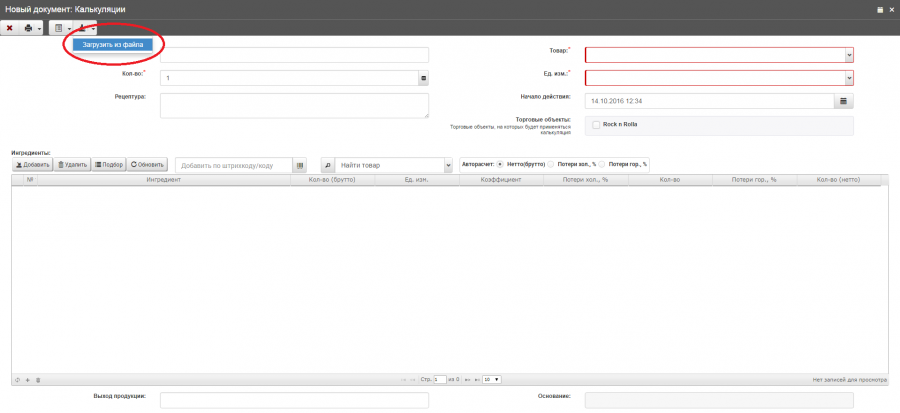This screenshot has width=900, height=413.
Task: Select the Нетто(брутто) radio option
Action: click(500, 164)
